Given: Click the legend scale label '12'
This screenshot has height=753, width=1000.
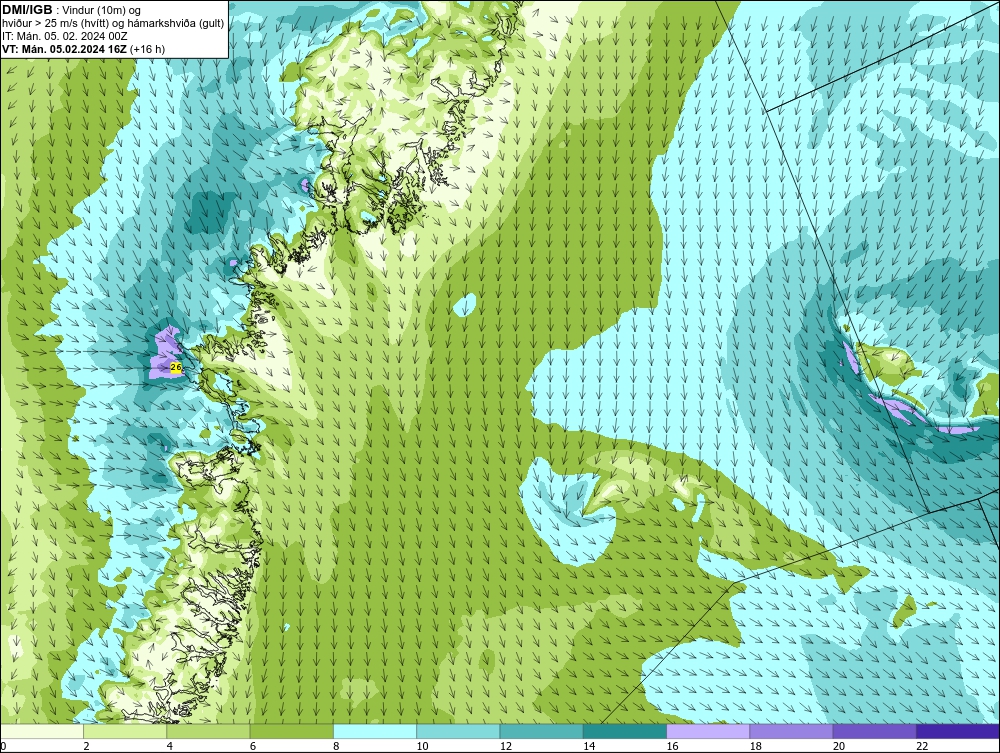Looking at the screenshot, I should [506, 746].
